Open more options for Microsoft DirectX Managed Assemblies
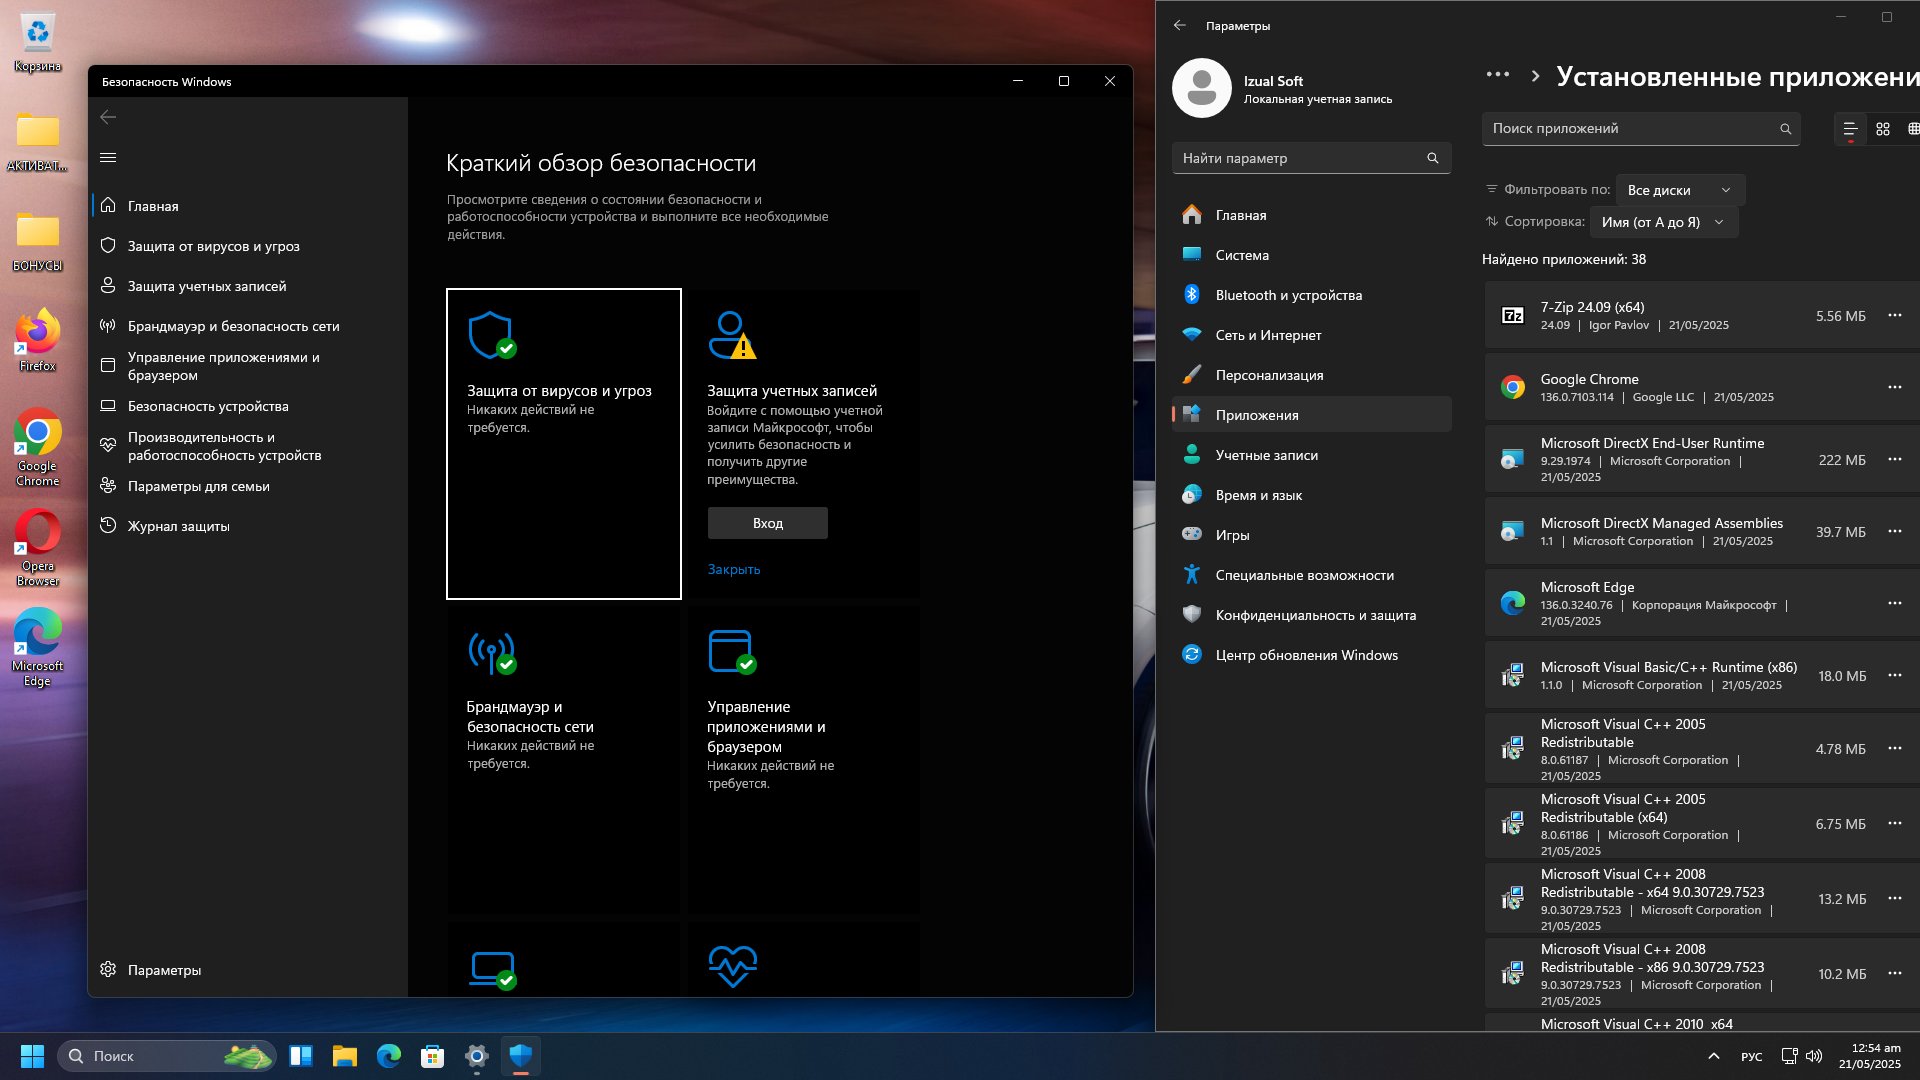This screenshot has width=1920, height=1080. click(1894, 531)
